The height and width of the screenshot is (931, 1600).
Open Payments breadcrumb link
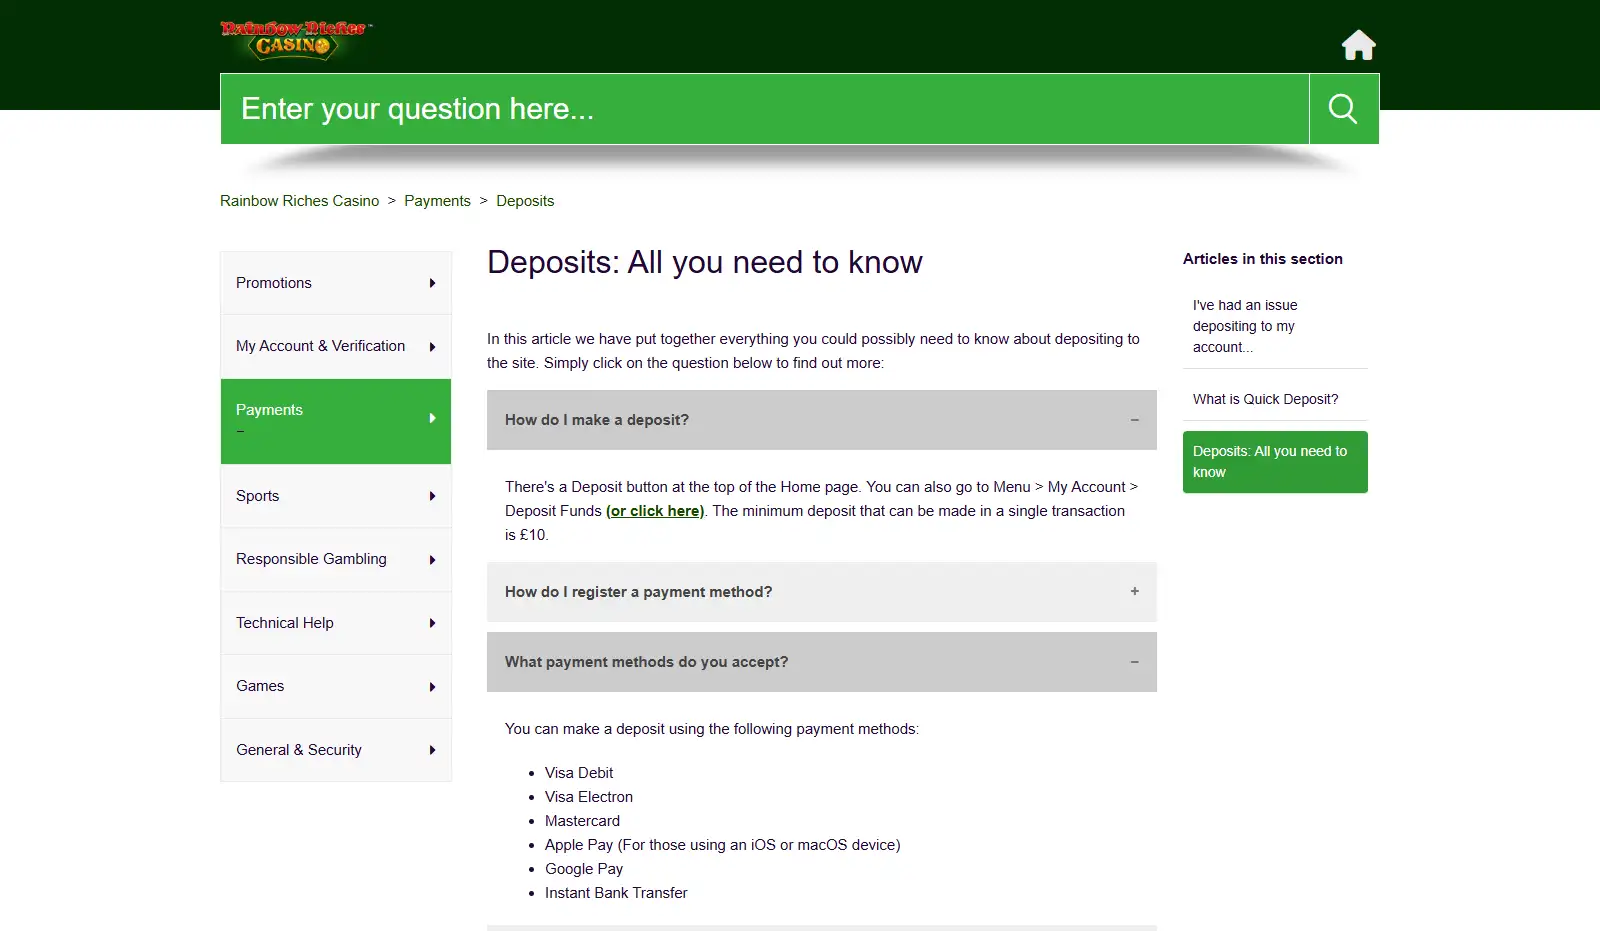click(437, 201)
